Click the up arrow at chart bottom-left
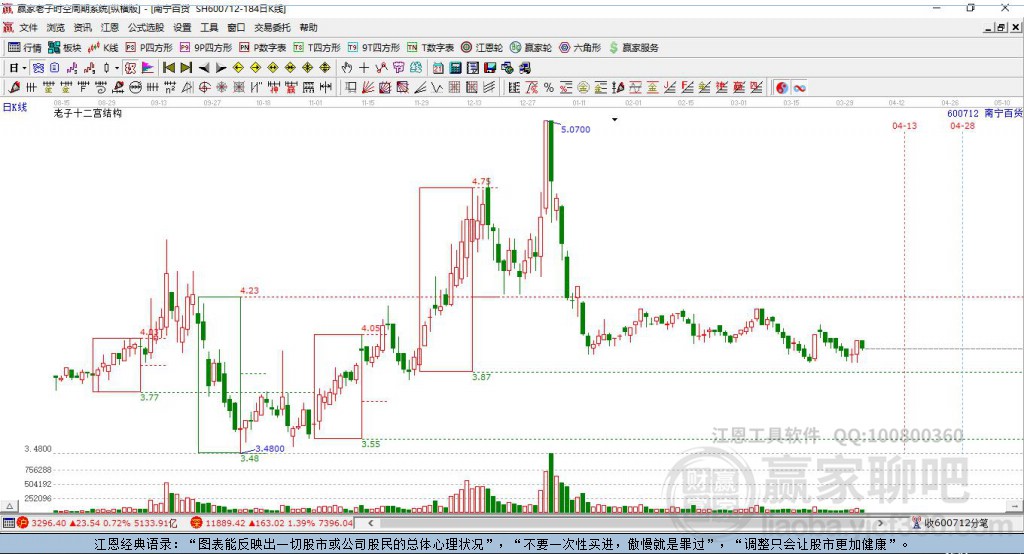This screenshot has height=554, width=1024. (x=9, y=506)
